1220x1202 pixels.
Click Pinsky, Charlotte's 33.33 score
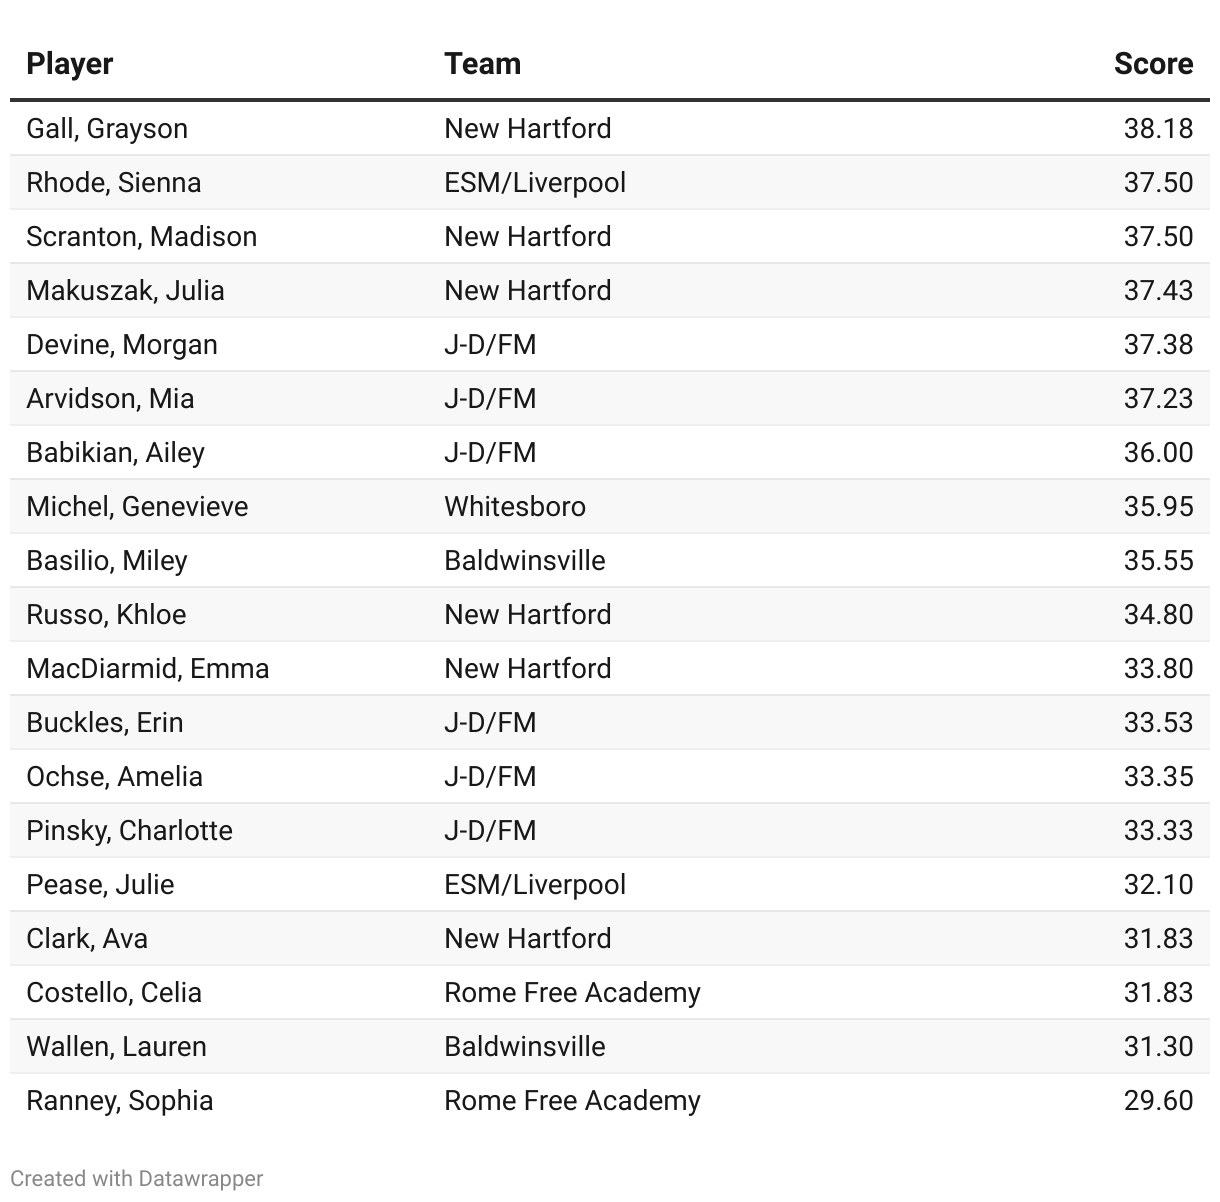tap(1157, 831)
